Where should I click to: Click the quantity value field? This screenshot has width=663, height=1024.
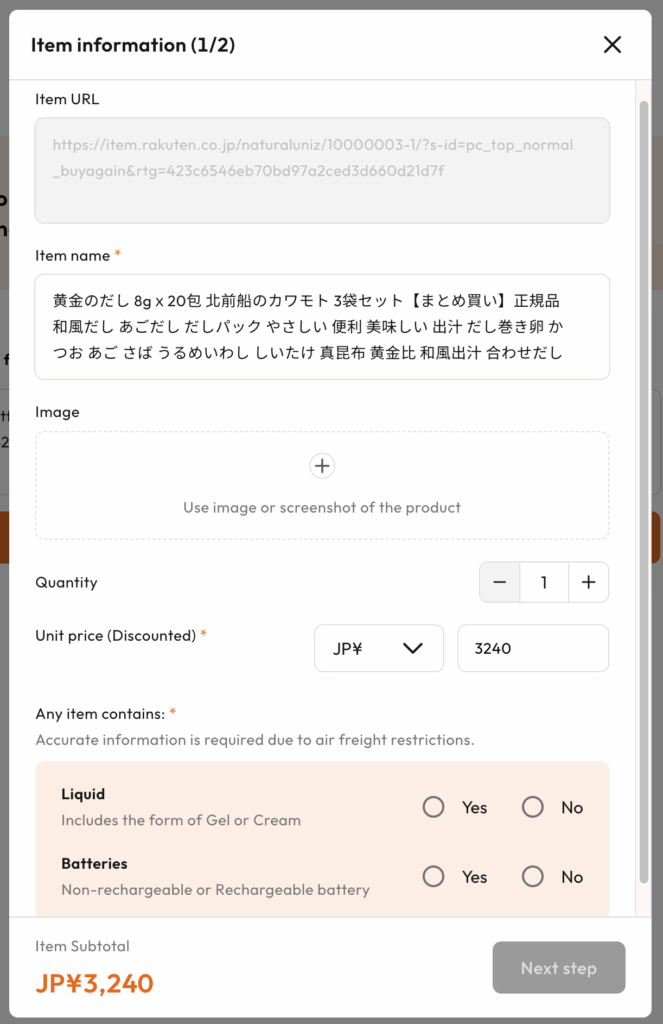(x=544, y=582)
